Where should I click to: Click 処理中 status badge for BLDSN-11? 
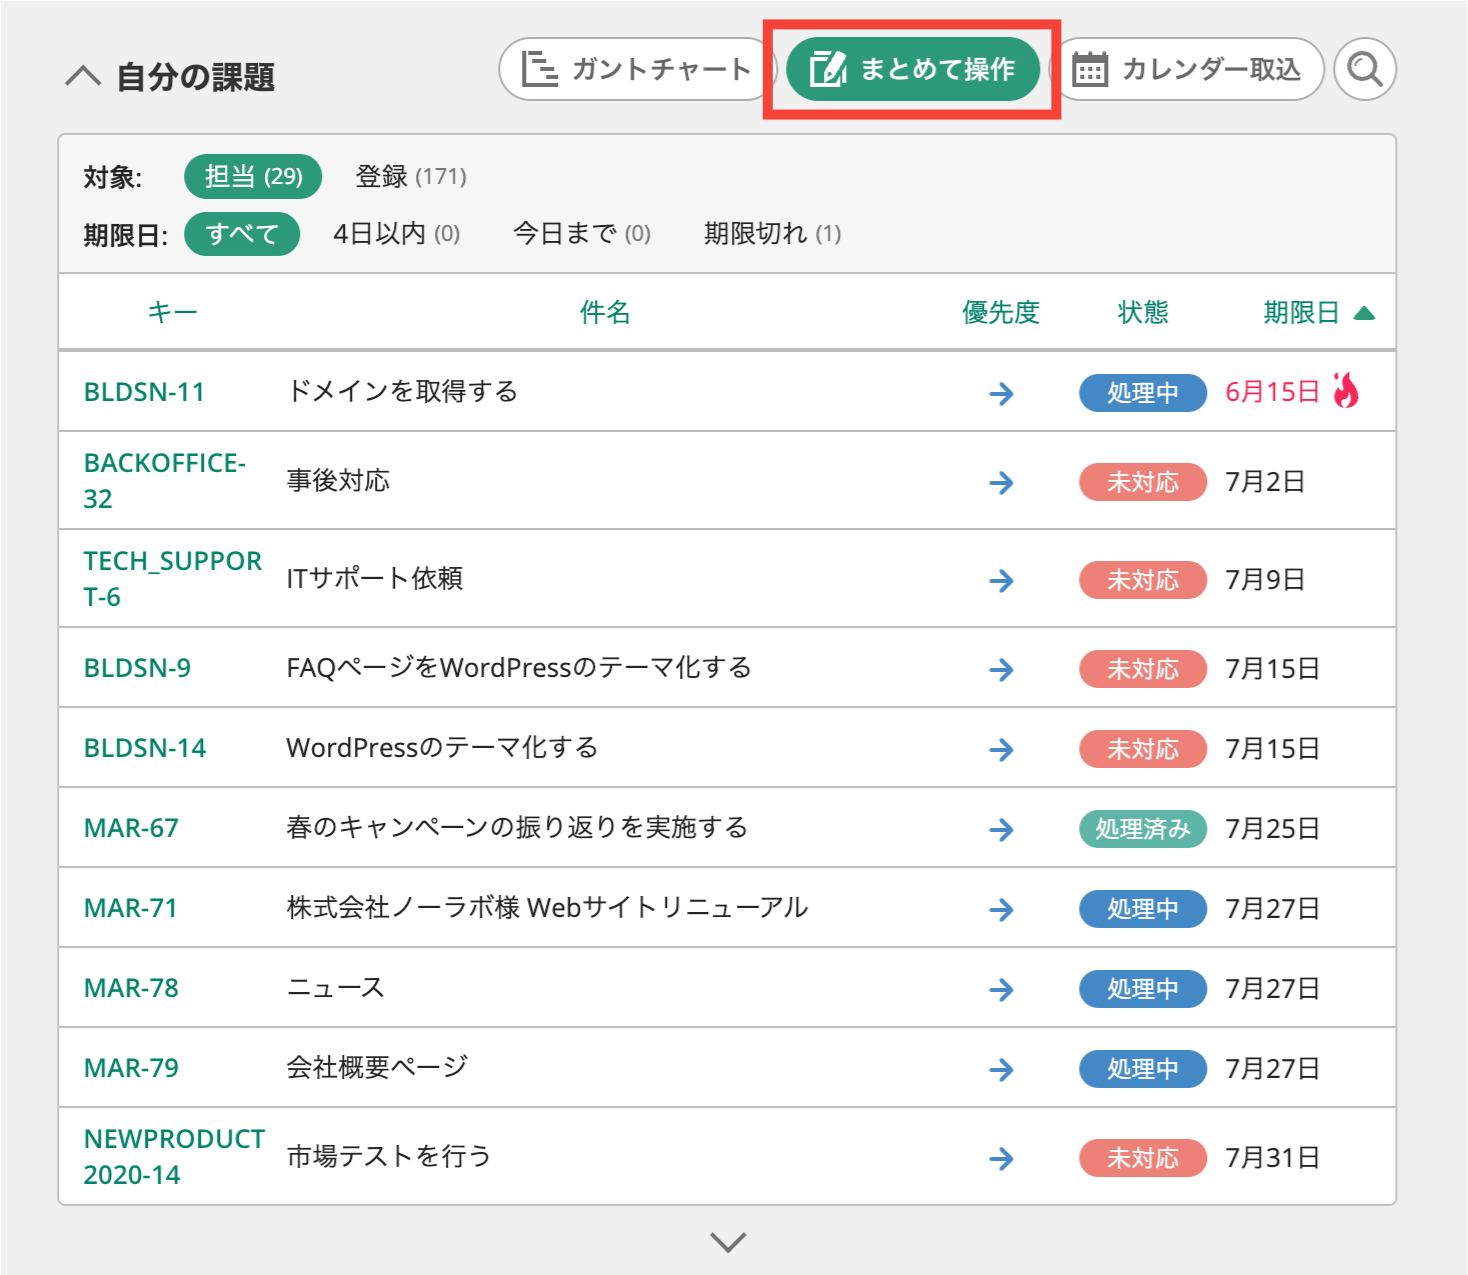(1143, 393)
